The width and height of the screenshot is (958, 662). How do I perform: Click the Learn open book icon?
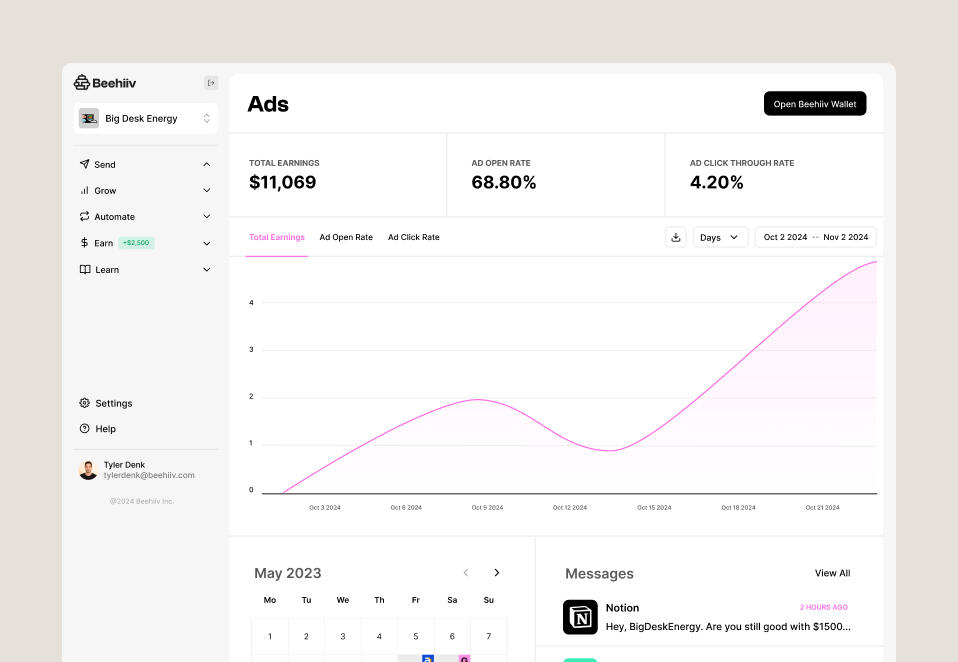click(85, 269)
